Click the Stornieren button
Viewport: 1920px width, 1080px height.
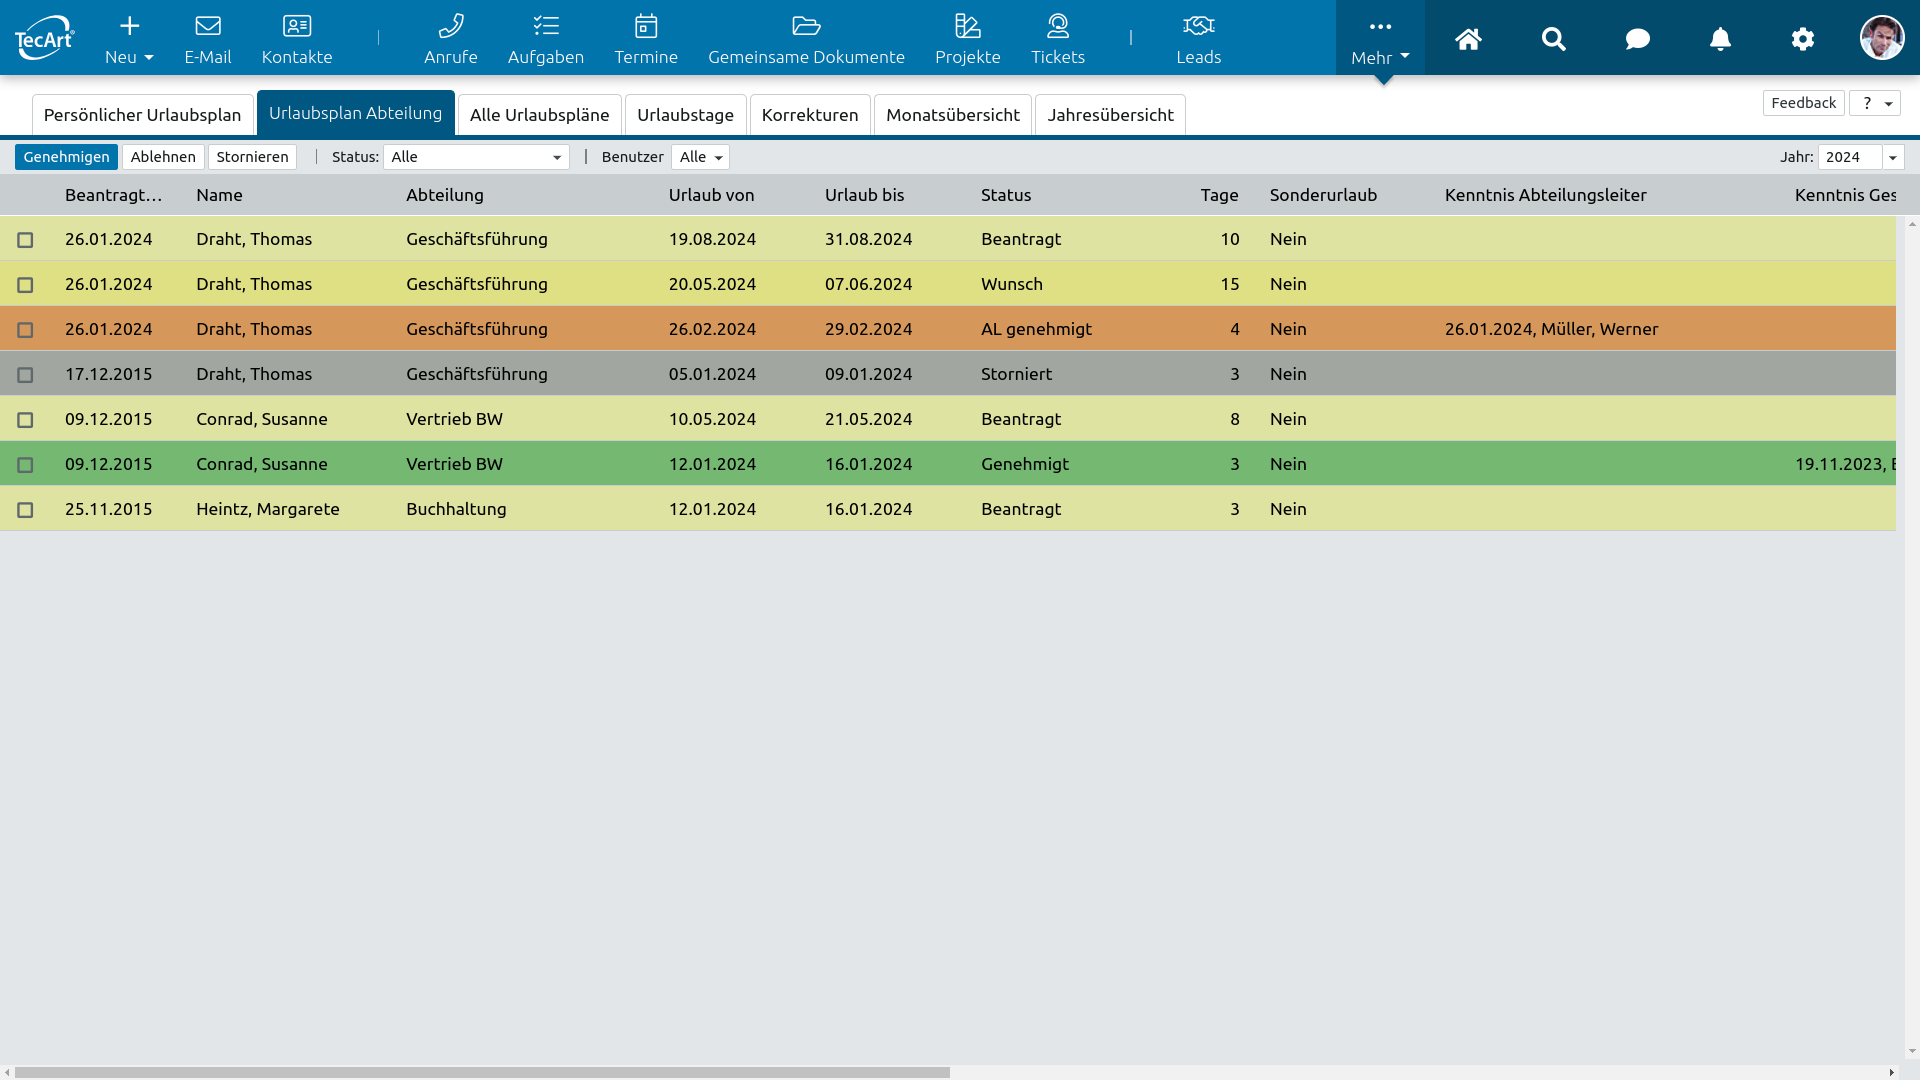pyautogui.click(x=252, y=157)
